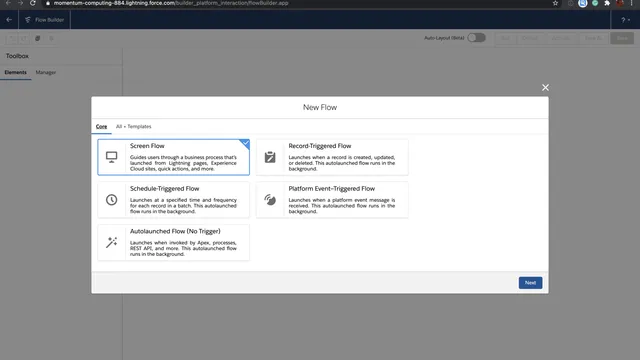Open the Elements tab in Toolbox
The width and height of the screenshot is (640, 360).
point(16,72)
